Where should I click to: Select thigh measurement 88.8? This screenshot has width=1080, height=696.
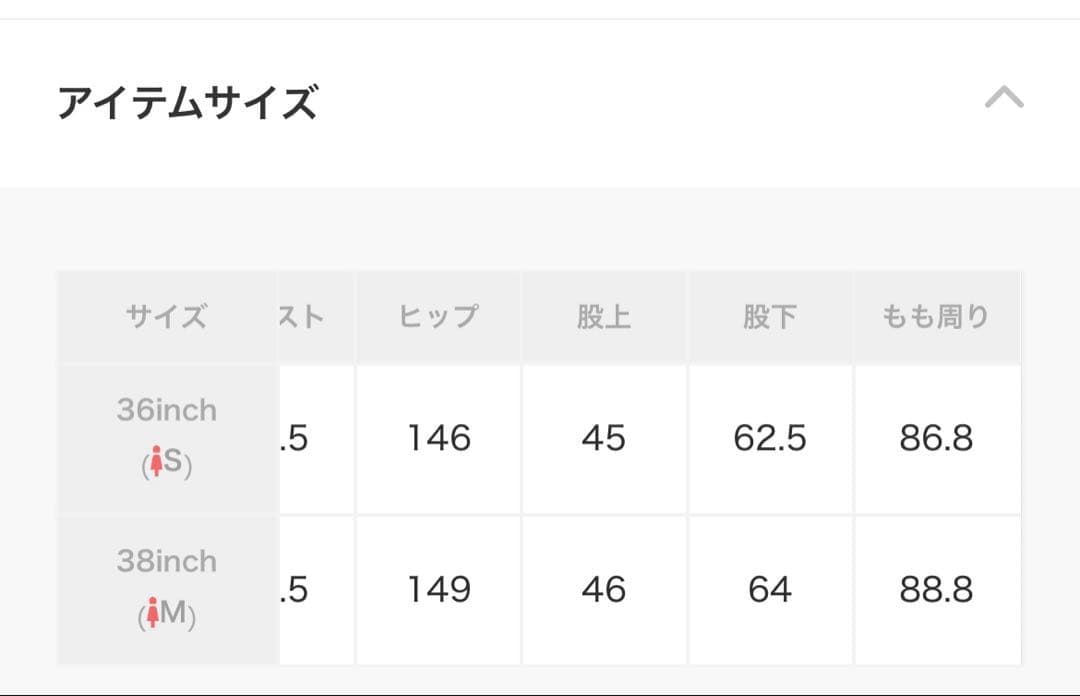pyautogui.click(x=935, y=590)
